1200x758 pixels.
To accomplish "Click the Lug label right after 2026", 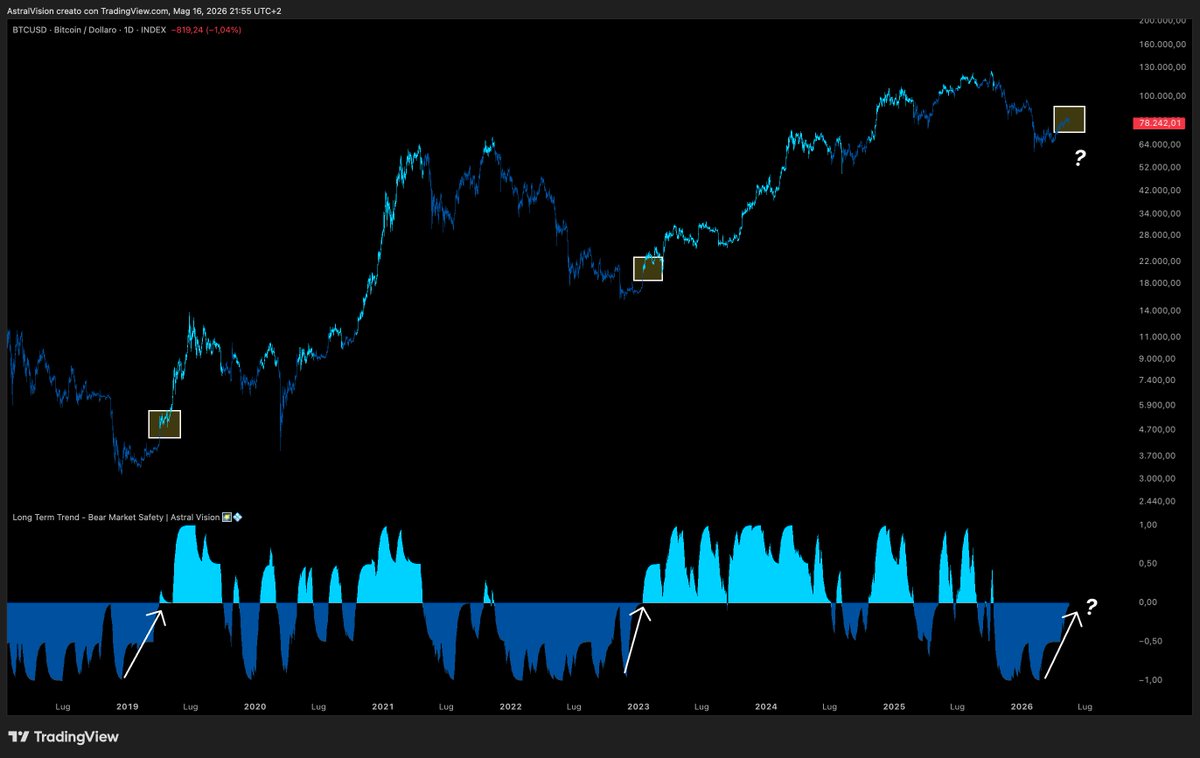I will click(1084, 706).
